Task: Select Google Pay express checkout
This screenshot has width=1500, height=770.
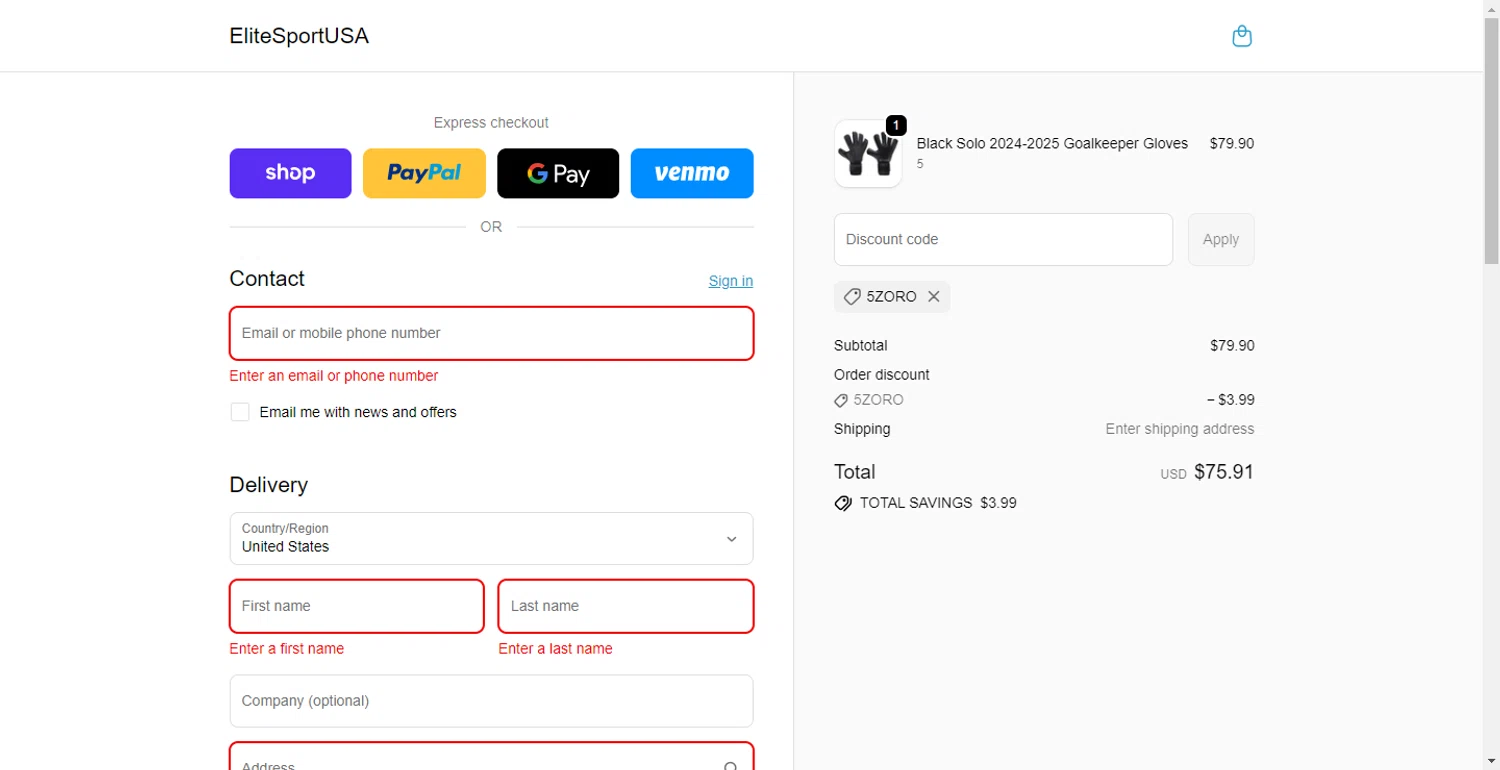Action: click(558, 173)
